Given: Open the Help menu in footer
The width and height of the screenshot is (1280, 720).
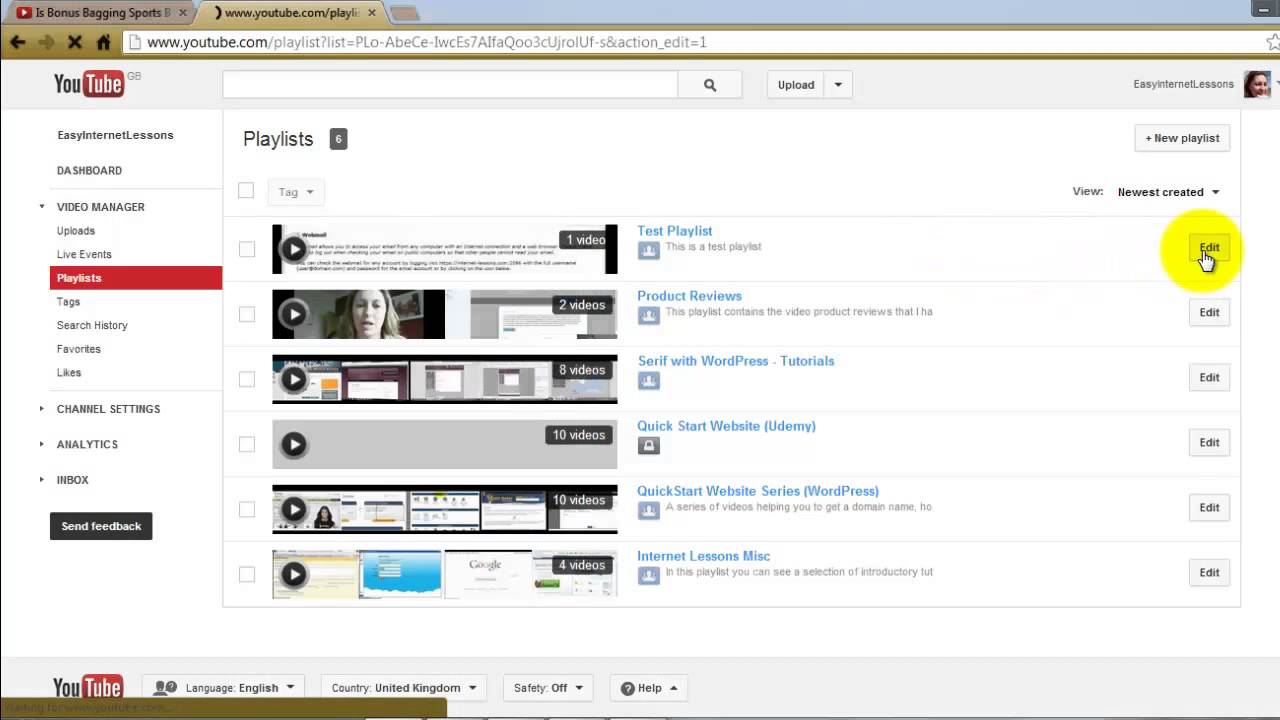Looking at the screenshot, I should pos(648,688).
